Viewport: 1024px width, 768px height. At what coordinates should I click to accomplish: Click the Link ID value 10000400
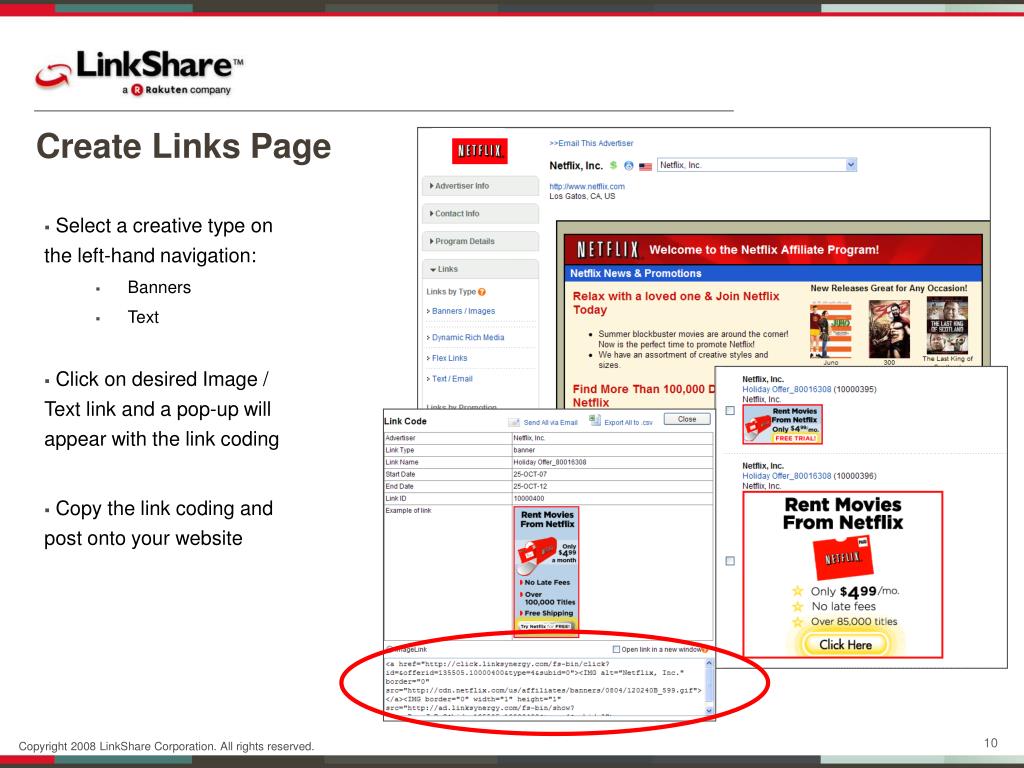coord(529,498)
